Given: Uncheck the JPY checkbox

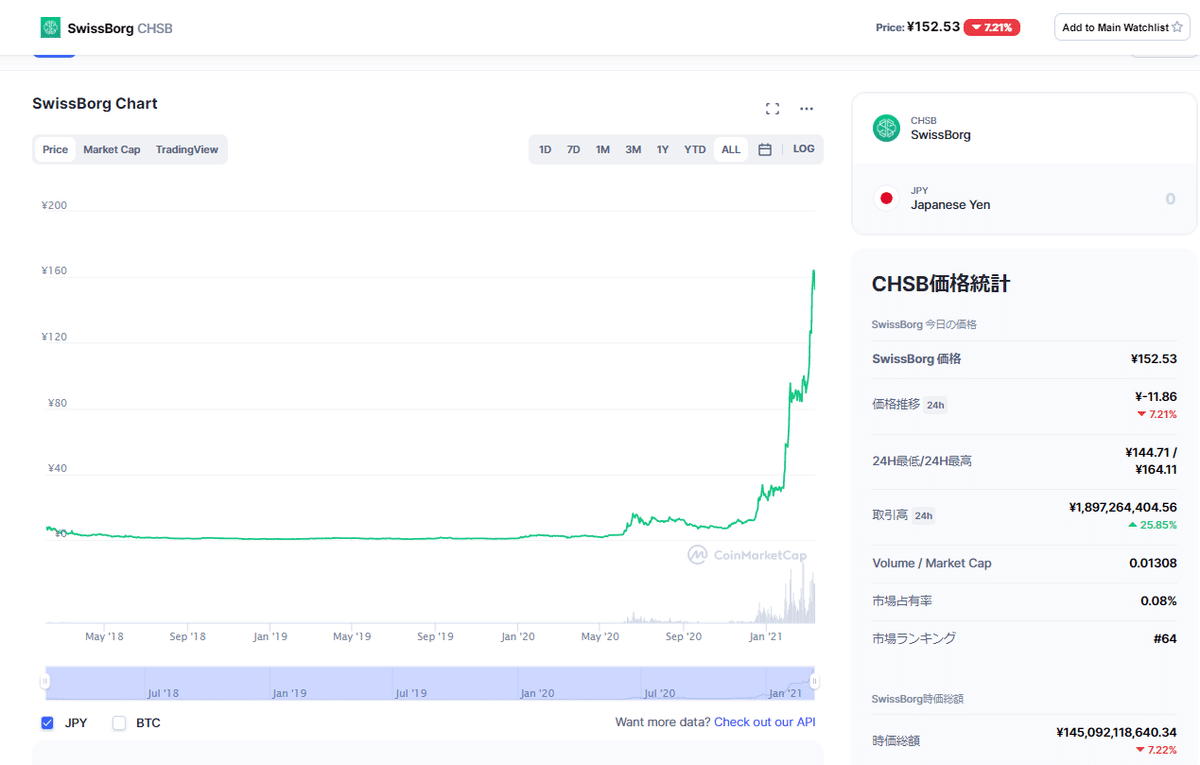Looking at the screenshot, I should pos(47,722).
